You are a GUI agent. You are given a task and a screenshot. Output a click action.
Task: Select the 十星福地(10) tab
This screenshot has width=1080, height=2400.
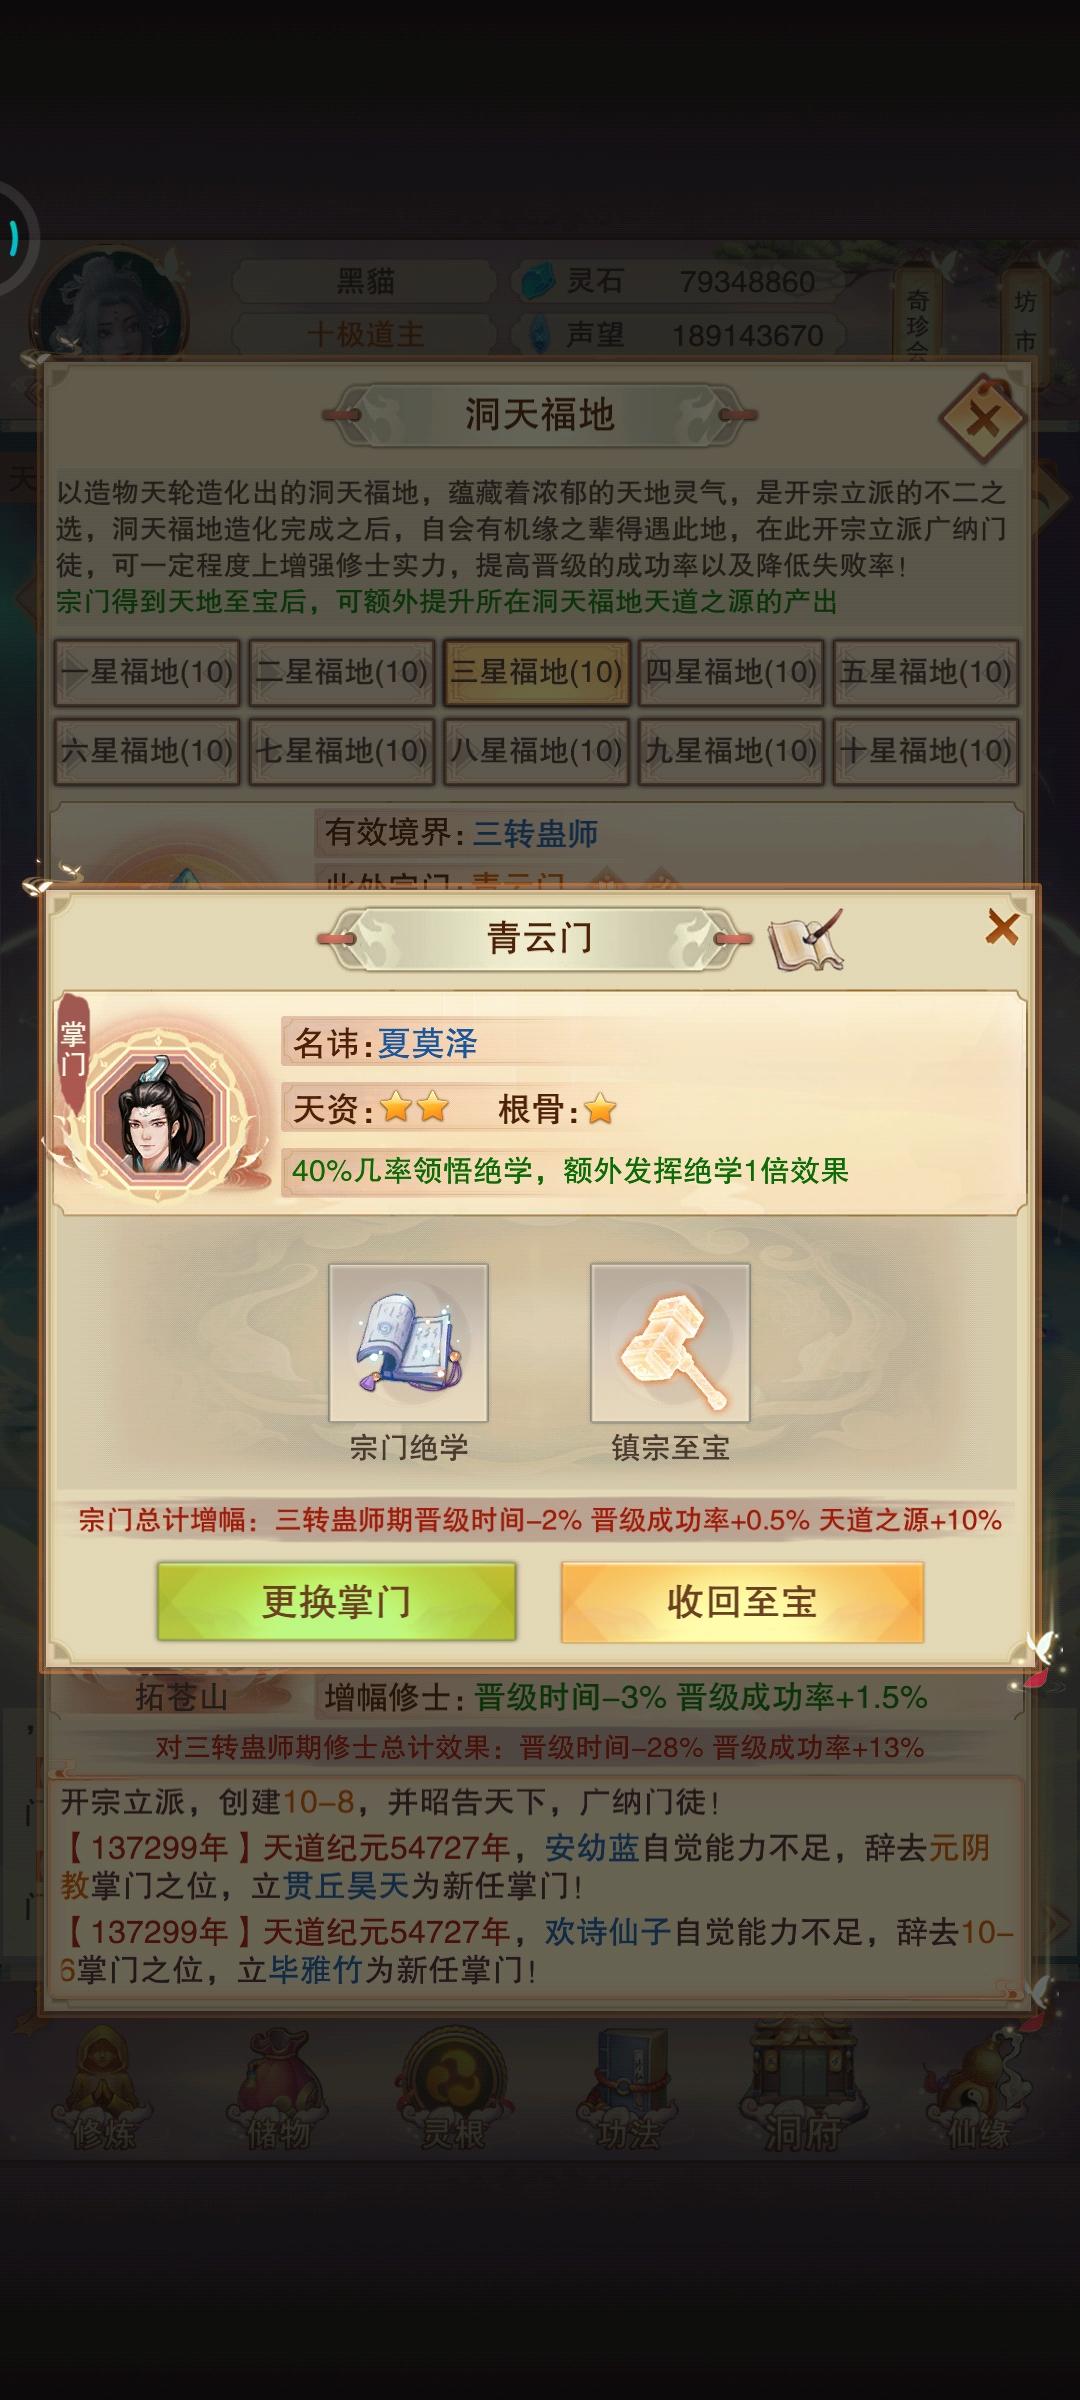point(926,751)
